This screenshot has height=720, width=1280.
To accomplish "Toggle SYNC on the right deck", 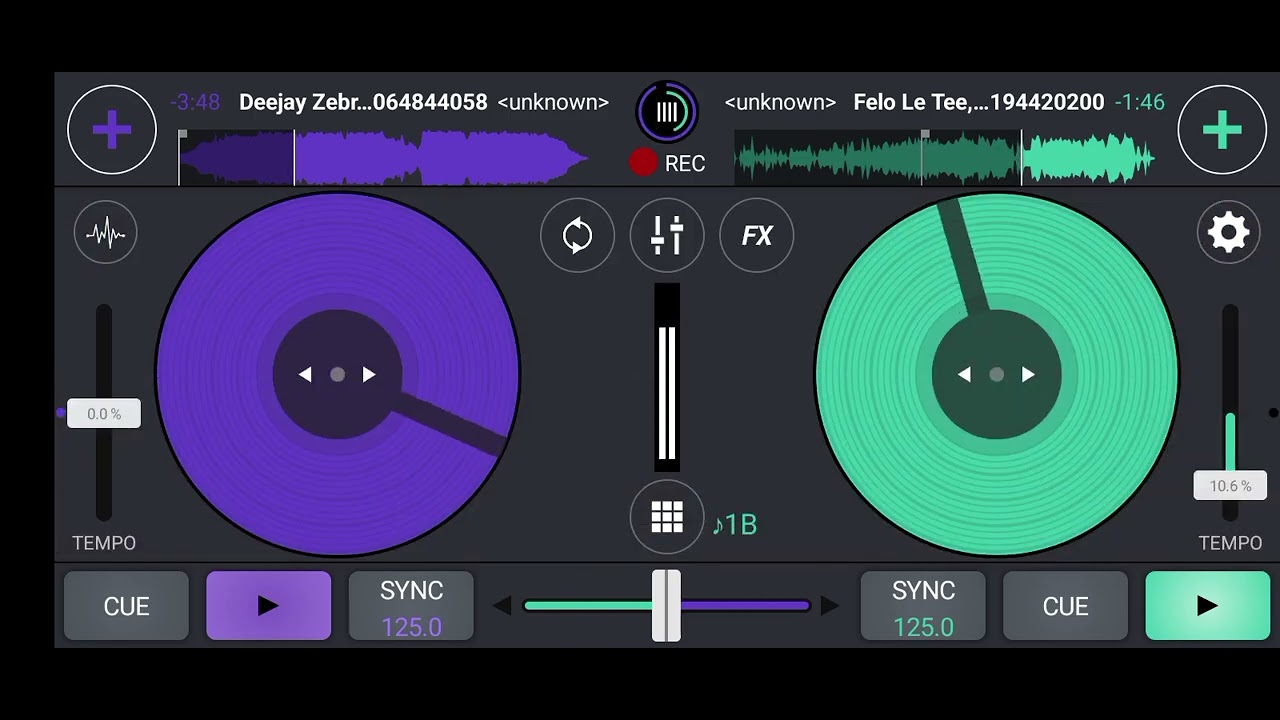I will (923, 606).
